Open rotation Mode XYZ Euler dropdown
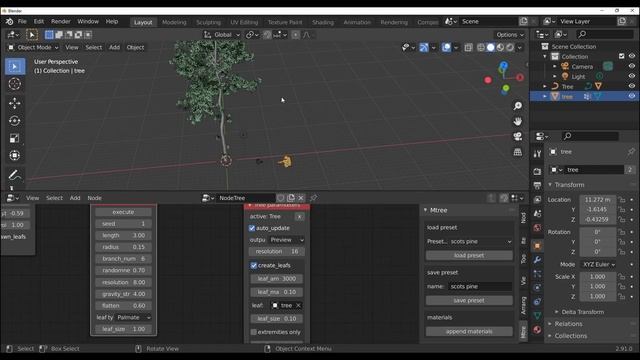Image resolution: width=640 pixels, height=360 pixels. click(598, 264)
